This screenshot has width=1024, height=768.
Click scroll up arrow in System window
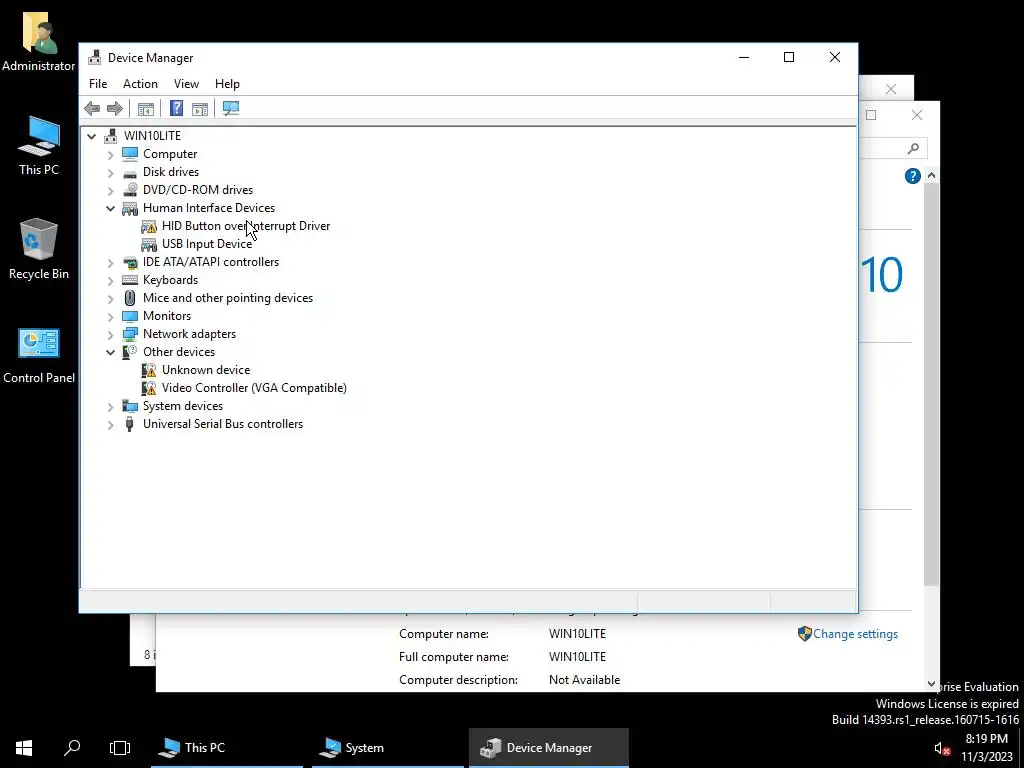pos(931,176)
